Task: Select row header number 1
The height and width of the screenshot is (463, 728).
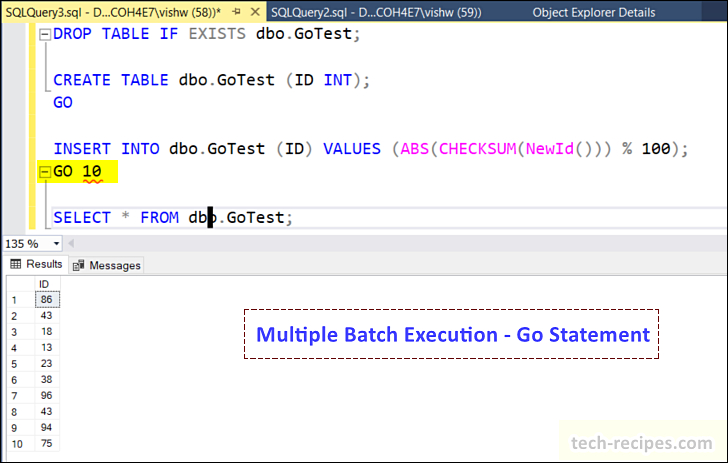Action: click(21, 300)
